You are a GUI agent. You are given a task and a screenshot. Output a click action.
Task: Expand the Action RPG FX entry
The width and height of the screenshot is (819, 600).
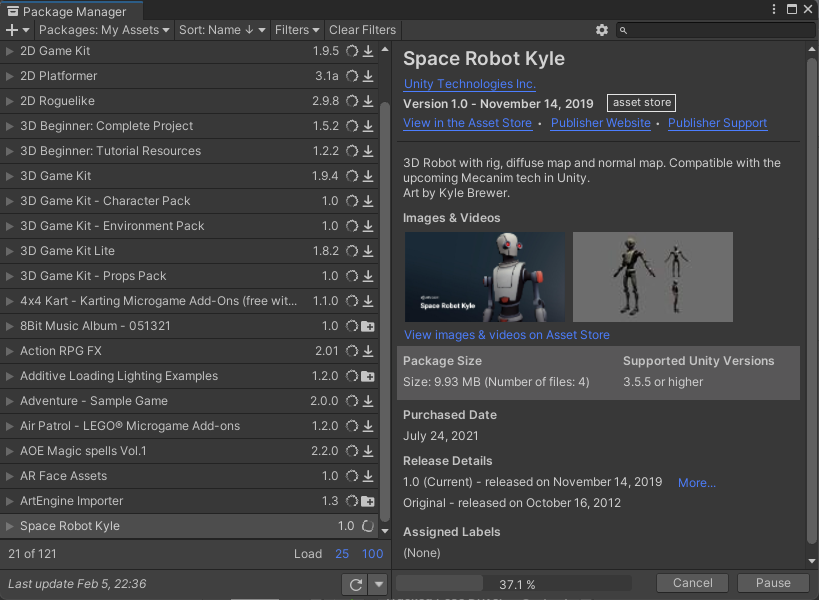9,351
